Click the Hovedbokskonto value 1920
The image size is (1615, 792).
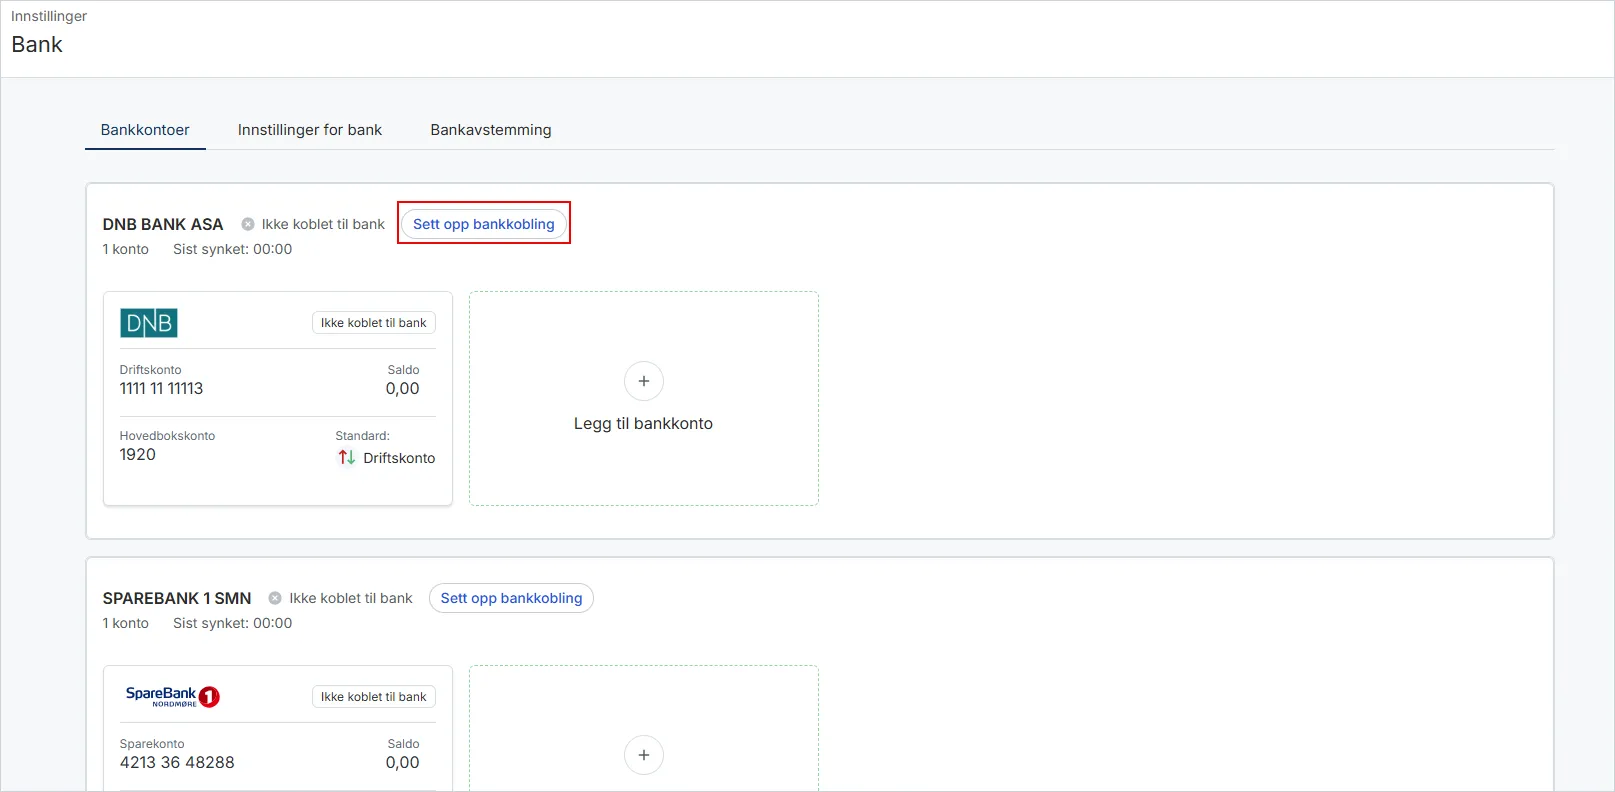(138, 455)
